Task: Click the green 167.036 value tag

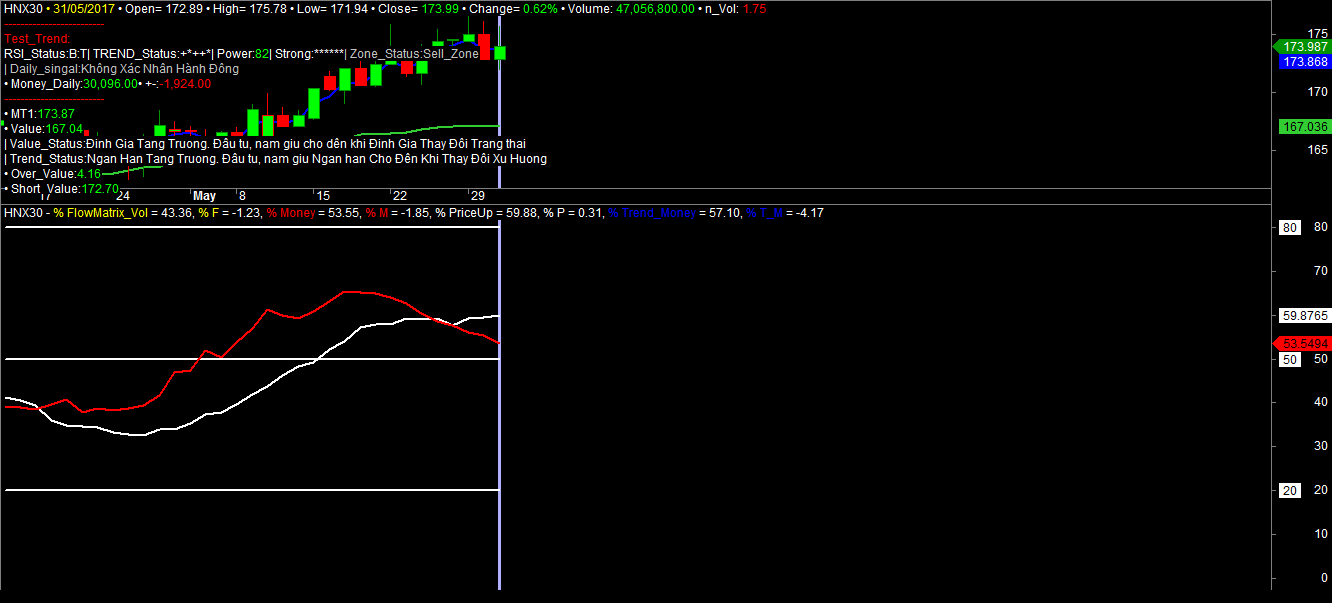Action: pyautogui.click(x=1304, y=127)
